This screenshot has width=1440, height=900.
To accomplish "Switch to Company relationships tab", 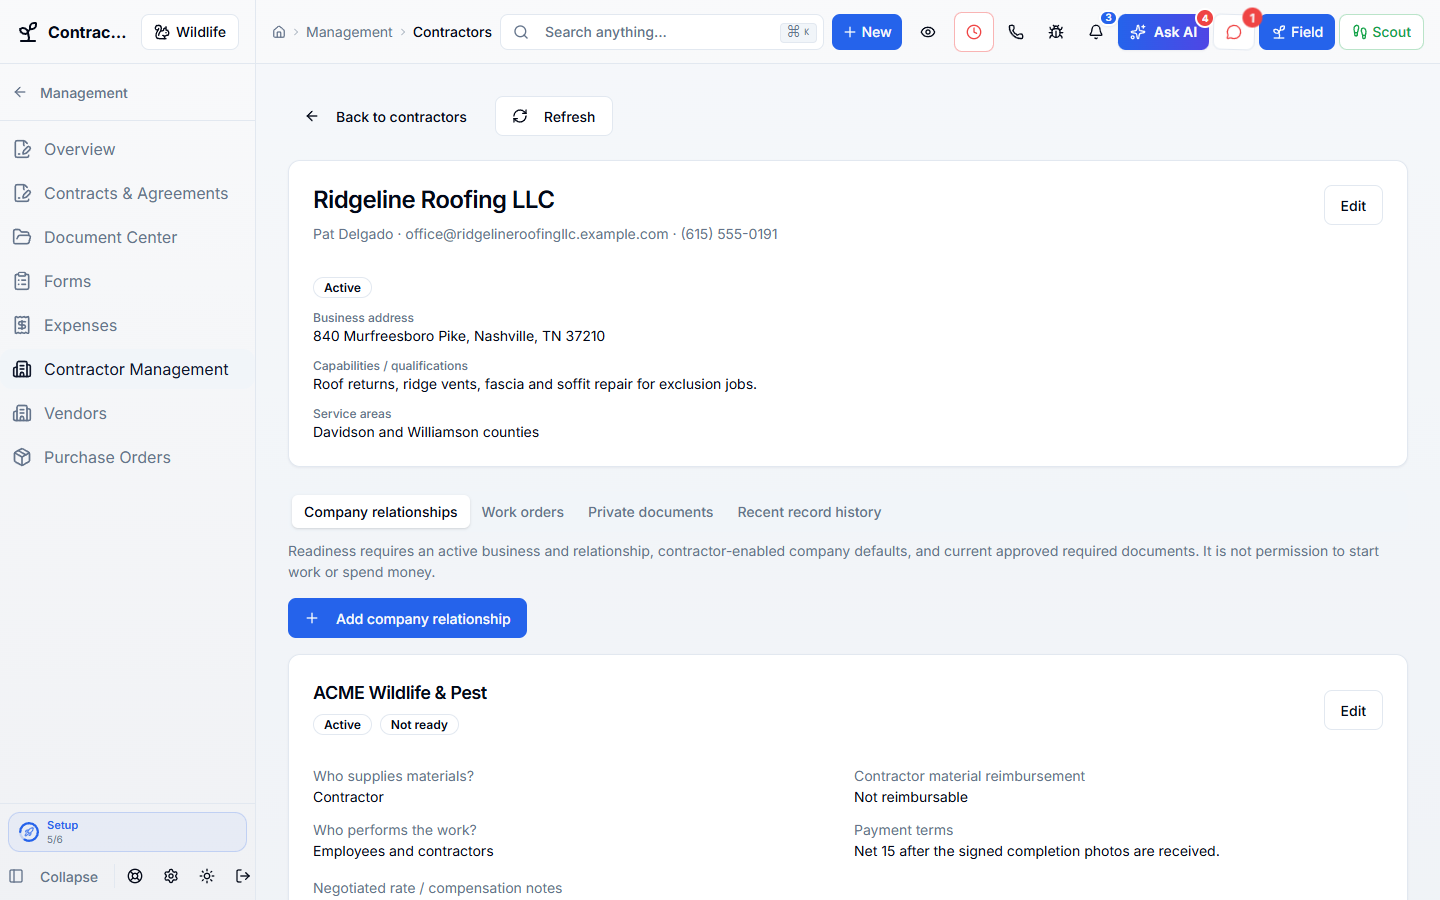I will (380, 512).
